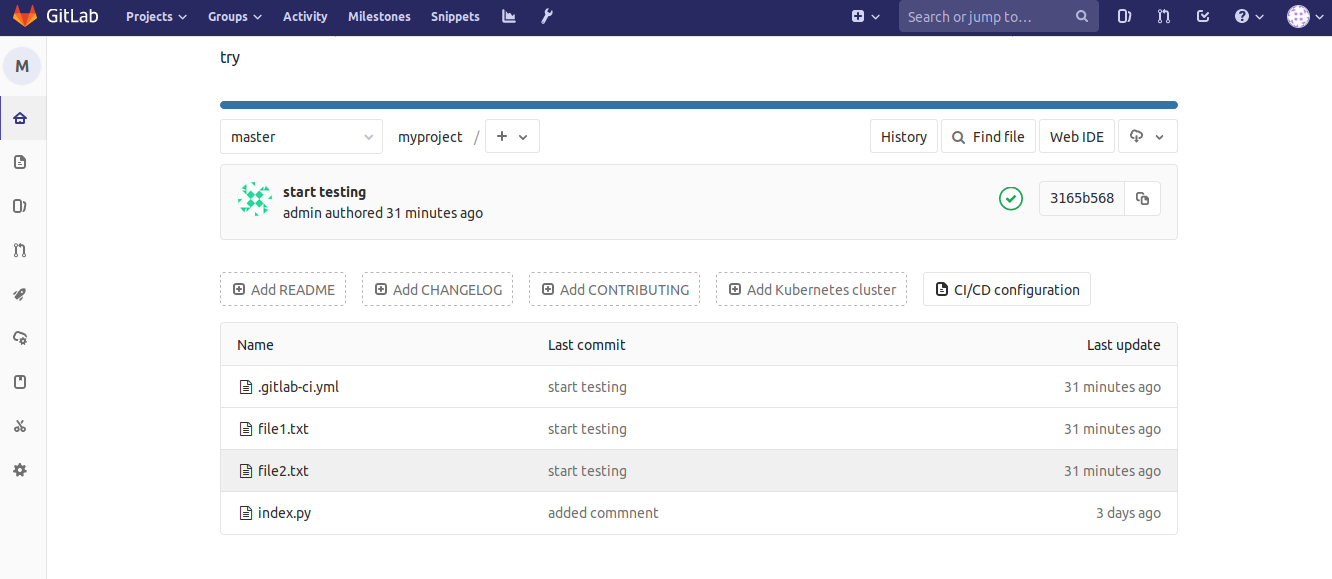
Task: Open Repository file icon in sidebar
Action: (20, 162)
